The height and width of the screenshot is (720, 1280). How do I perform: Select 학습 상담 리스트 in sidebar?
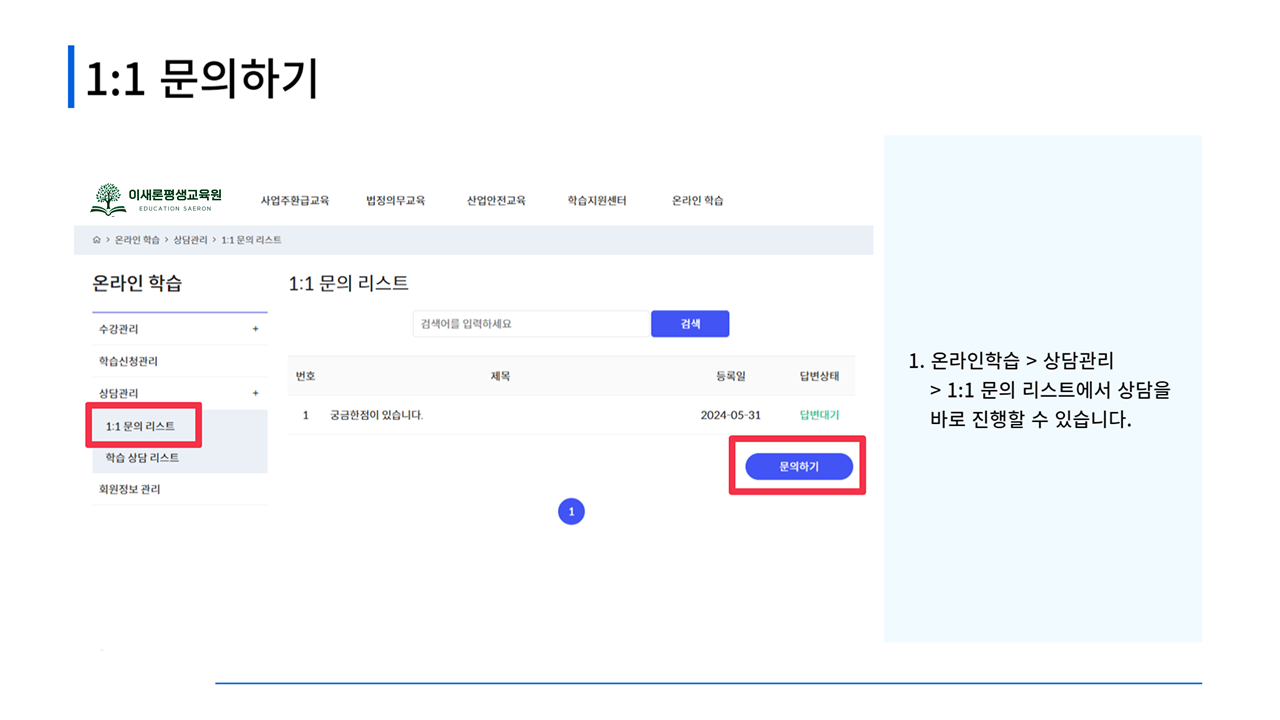click(x=142, y=457)
